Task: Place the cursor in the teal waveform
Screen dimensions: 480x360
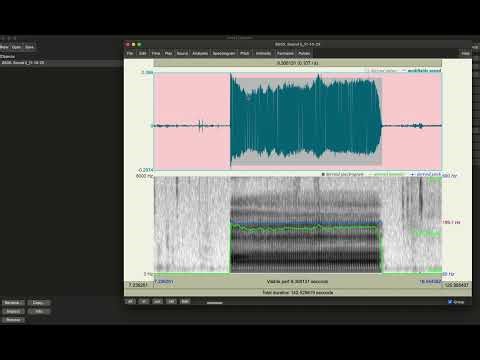Action: click(306, 120)
